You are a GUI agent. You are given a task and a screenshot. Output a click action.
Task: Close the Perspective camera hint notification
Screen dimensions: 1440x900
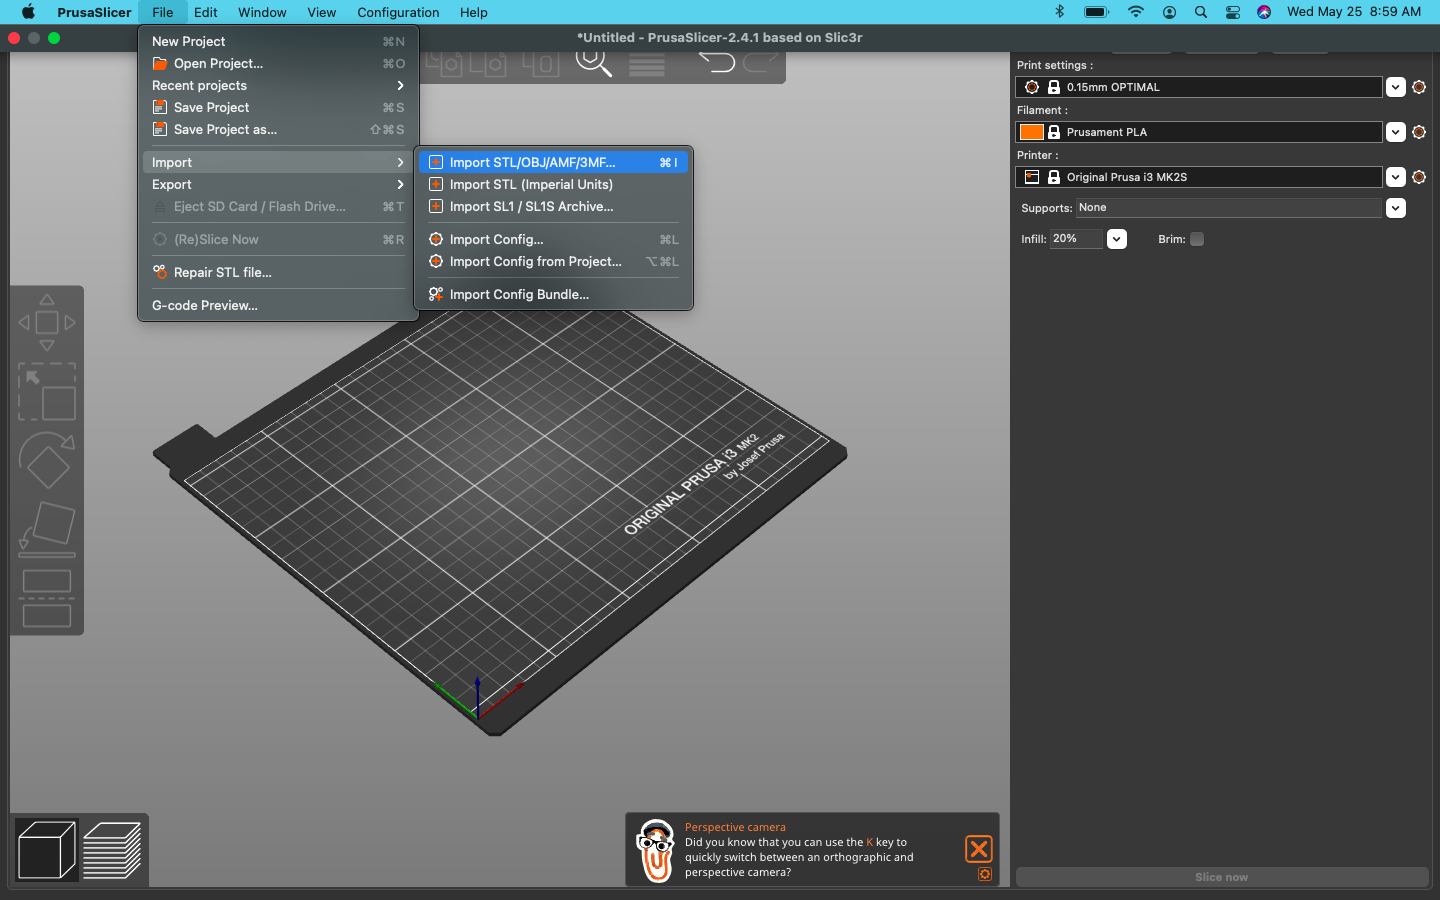[979, 849]
